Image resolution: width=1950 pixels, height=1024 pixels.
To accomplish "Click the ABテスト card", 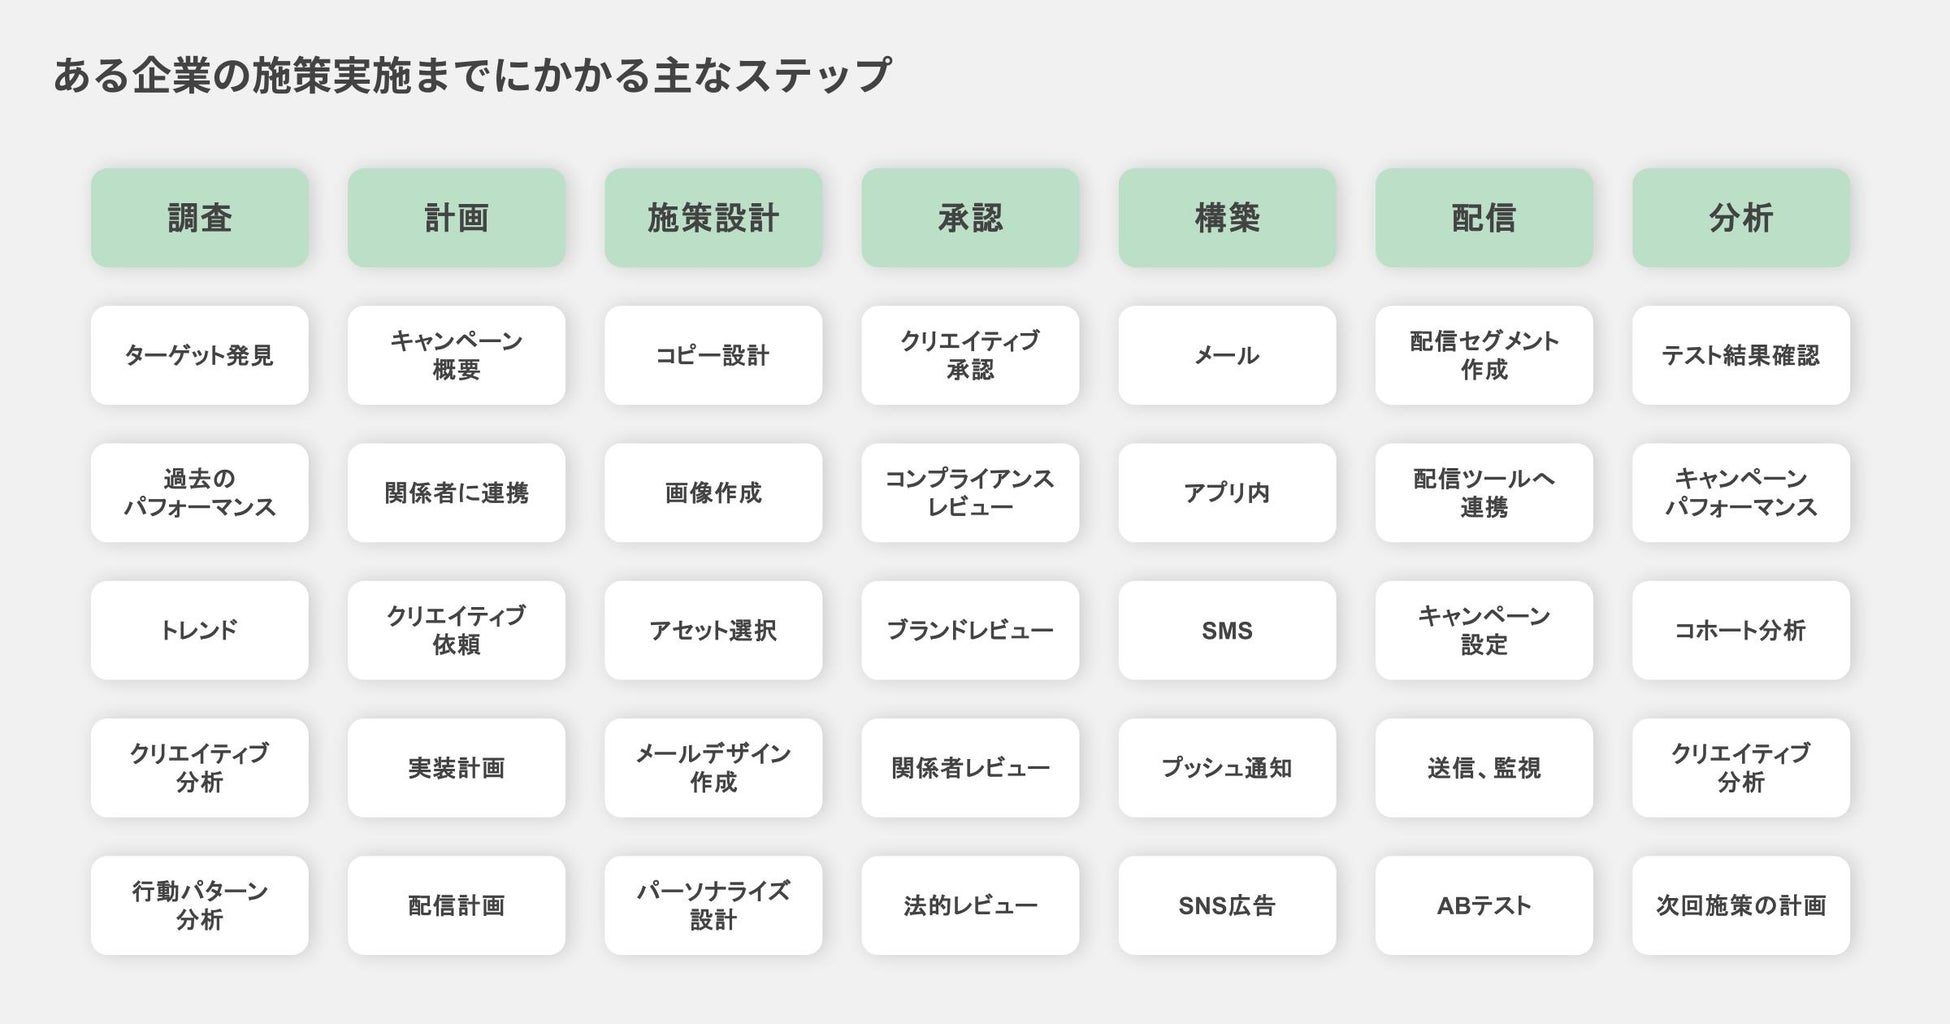I will 1484,905.
